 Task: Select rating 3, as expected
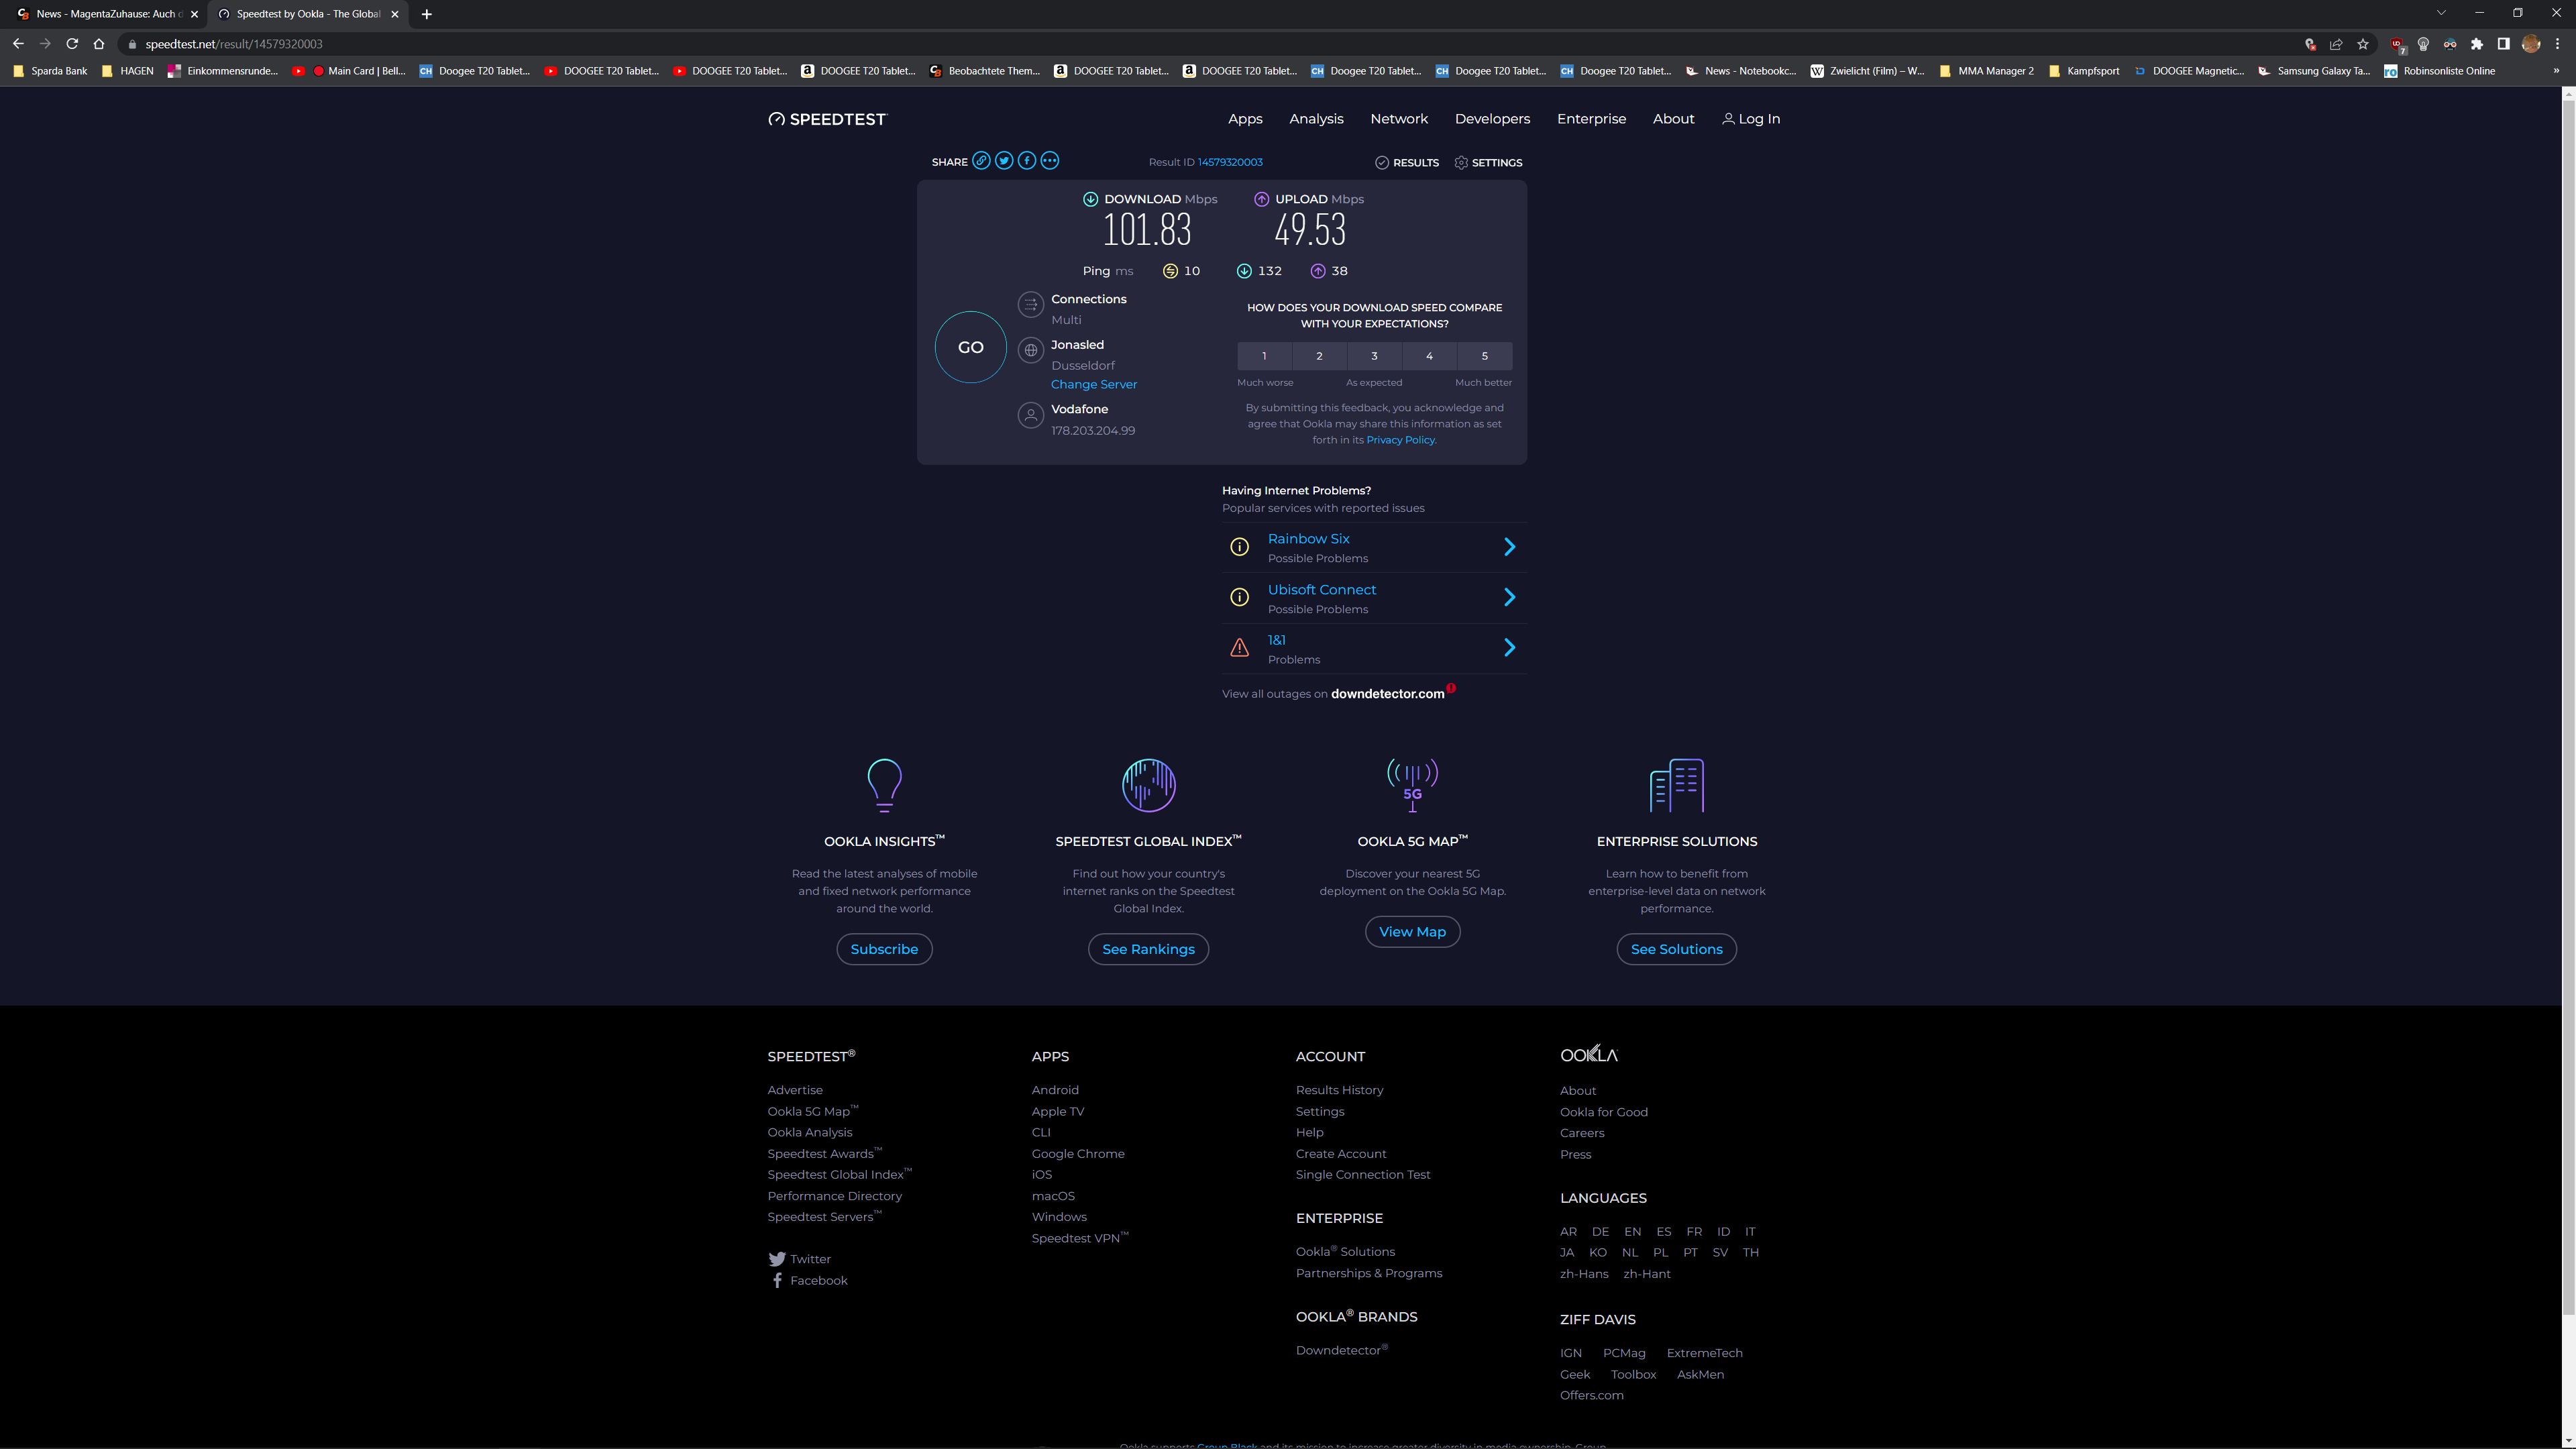click(x=1374, y=356)
